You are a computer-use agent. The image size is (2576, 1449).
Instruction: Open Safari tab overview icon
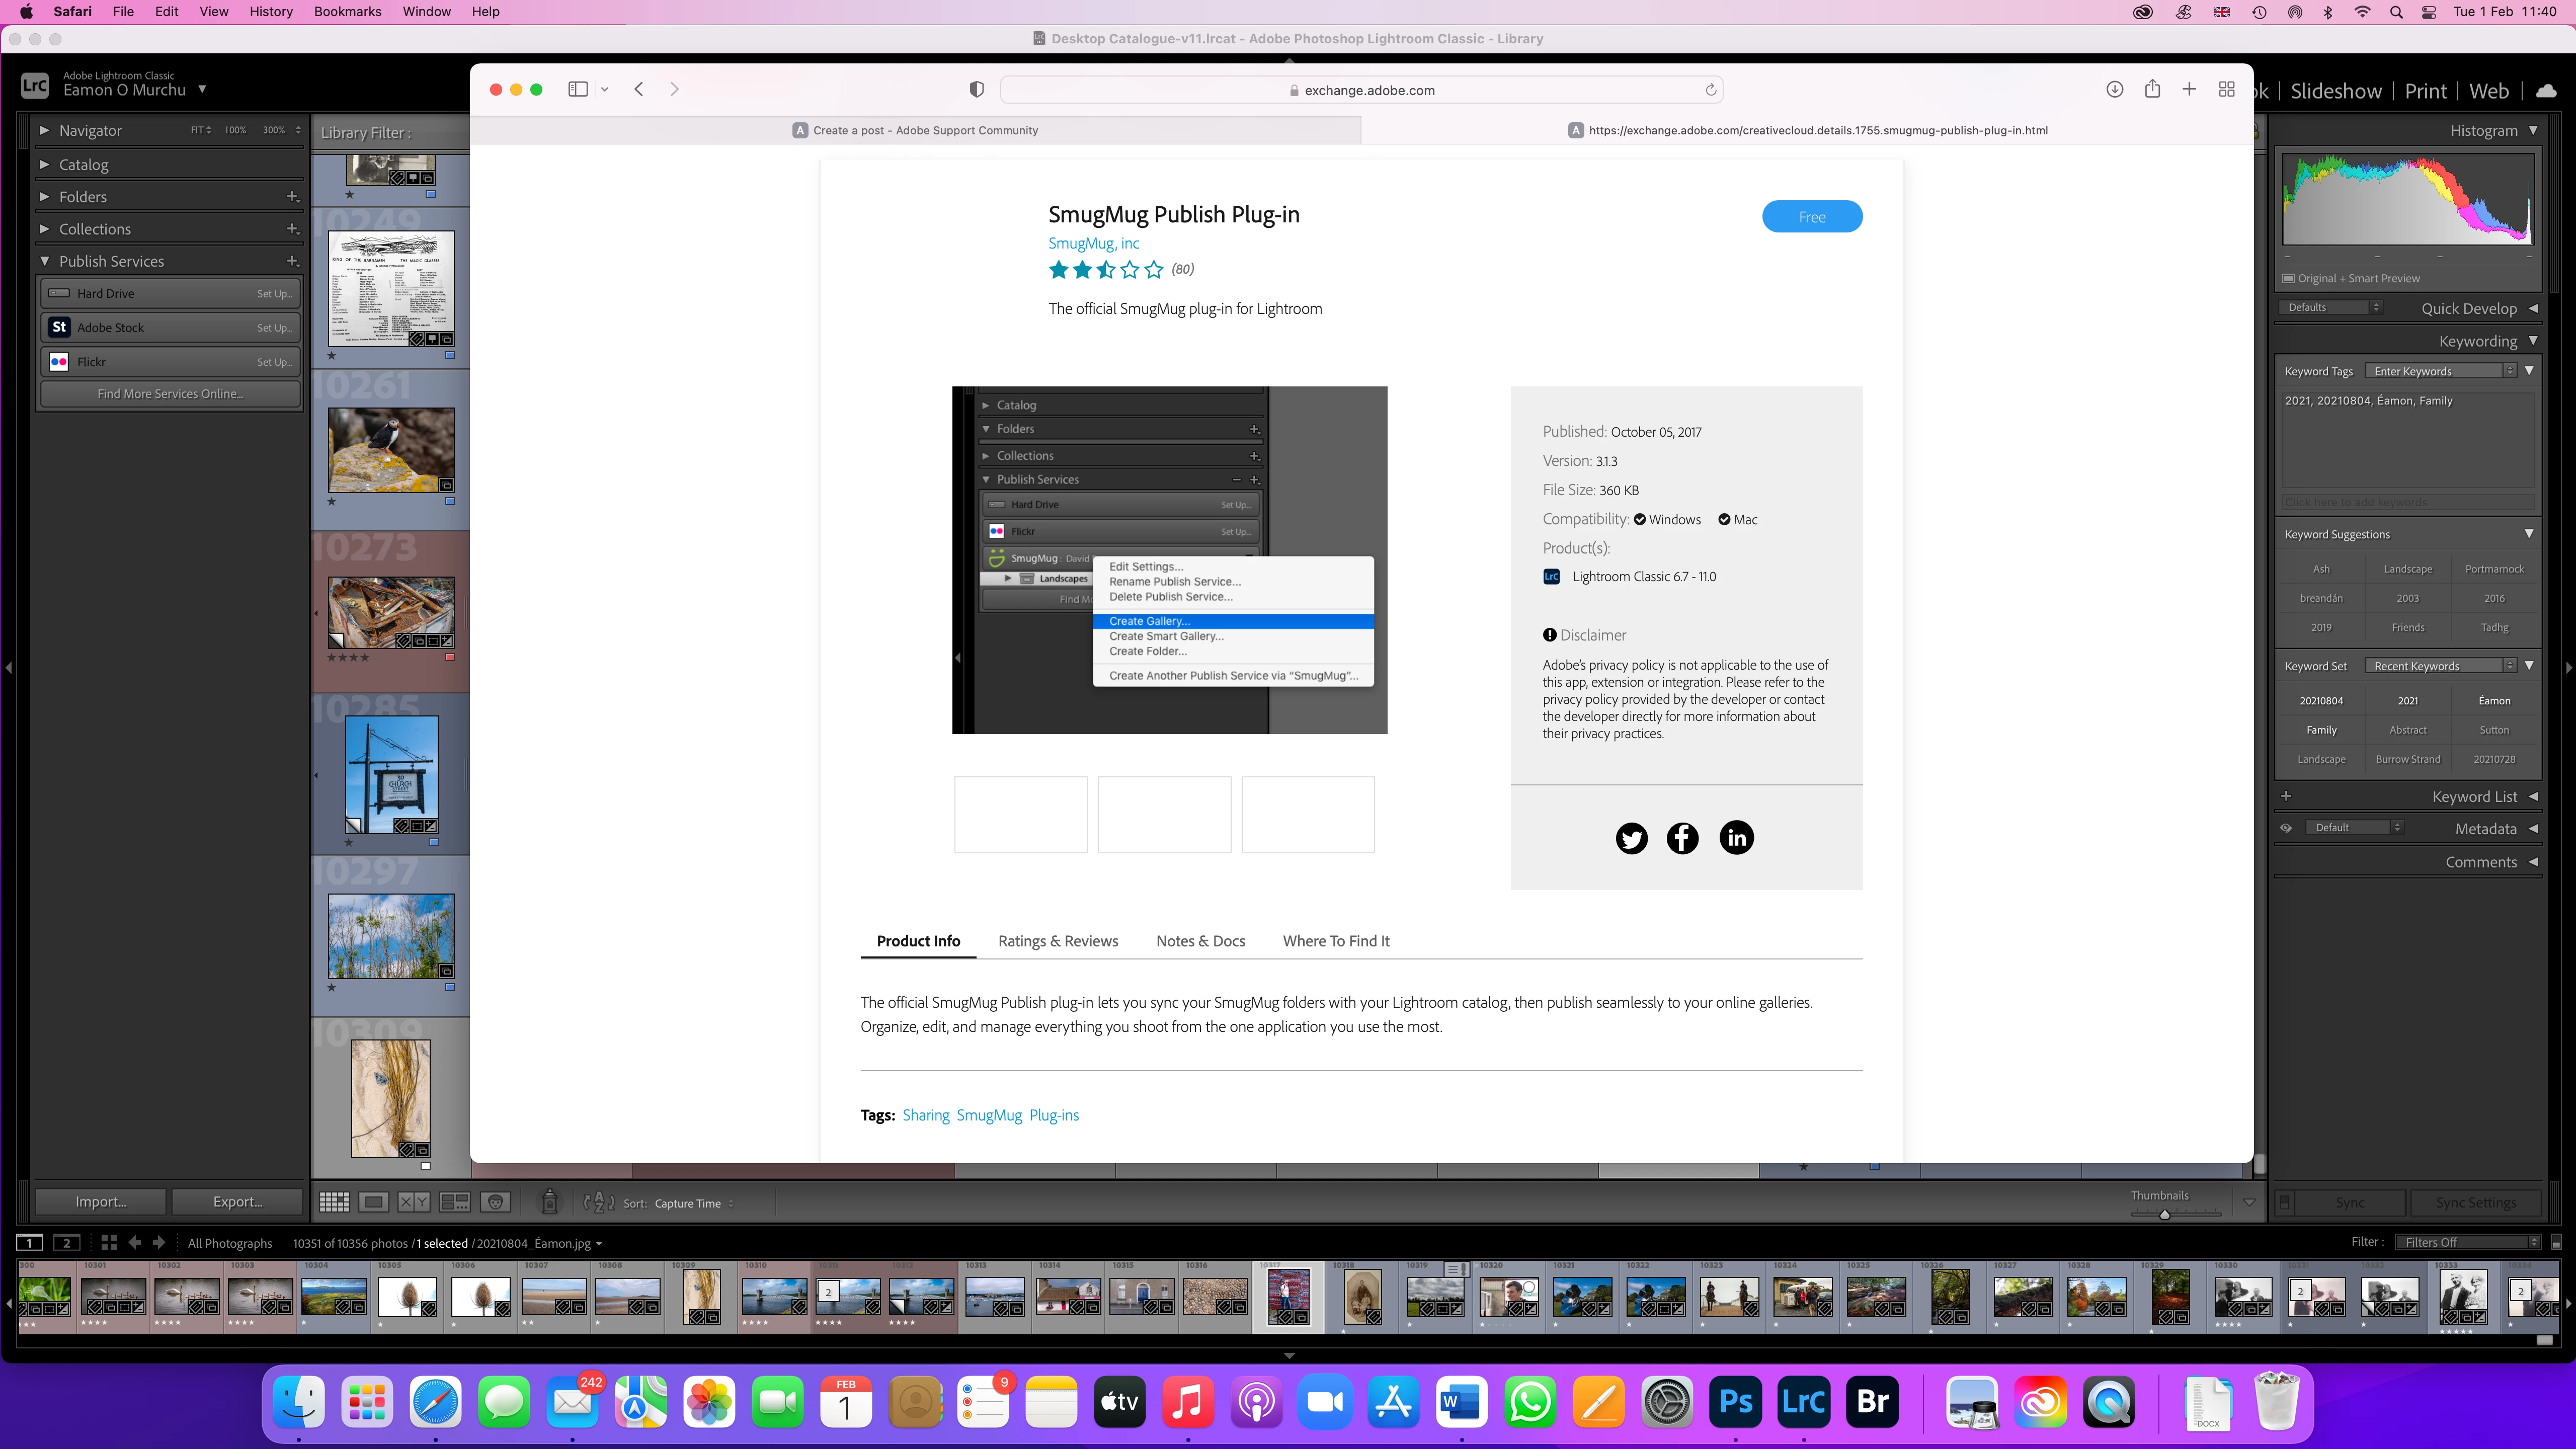[2226, 90]
